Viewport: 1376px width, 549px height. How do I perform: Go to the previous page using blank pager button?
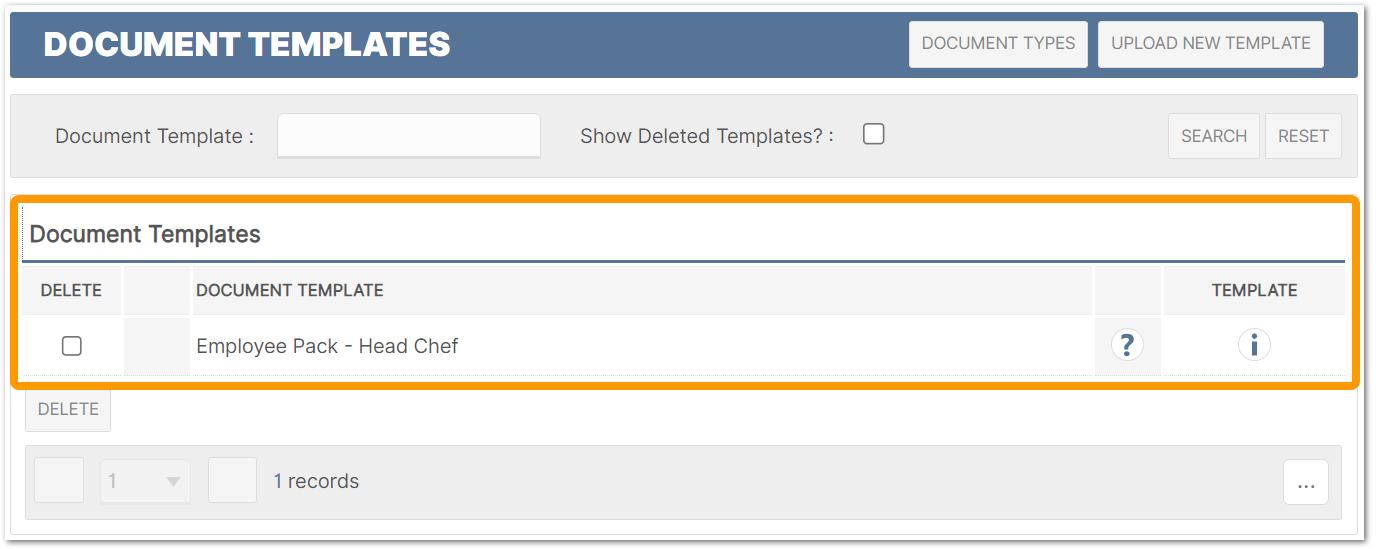pyautogui.click(x=60, y=481)
